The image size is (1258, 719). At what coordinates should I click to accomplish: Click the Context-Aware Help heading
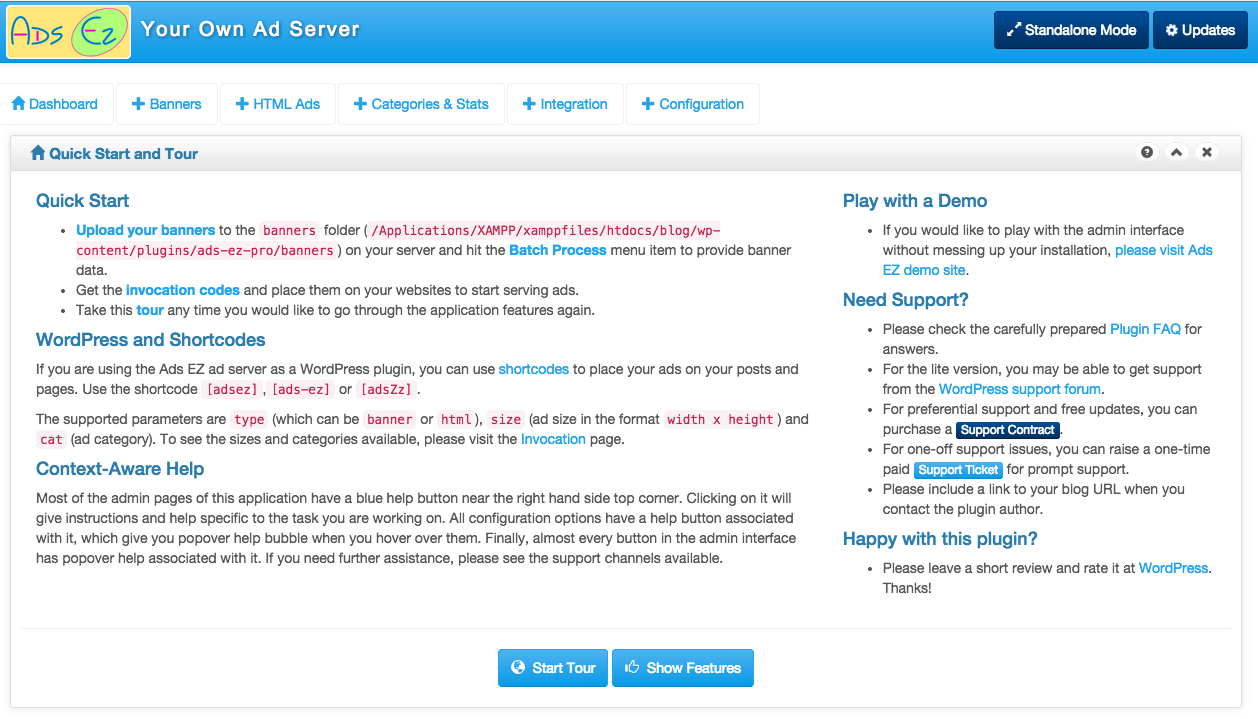click(x=120, y=468)
